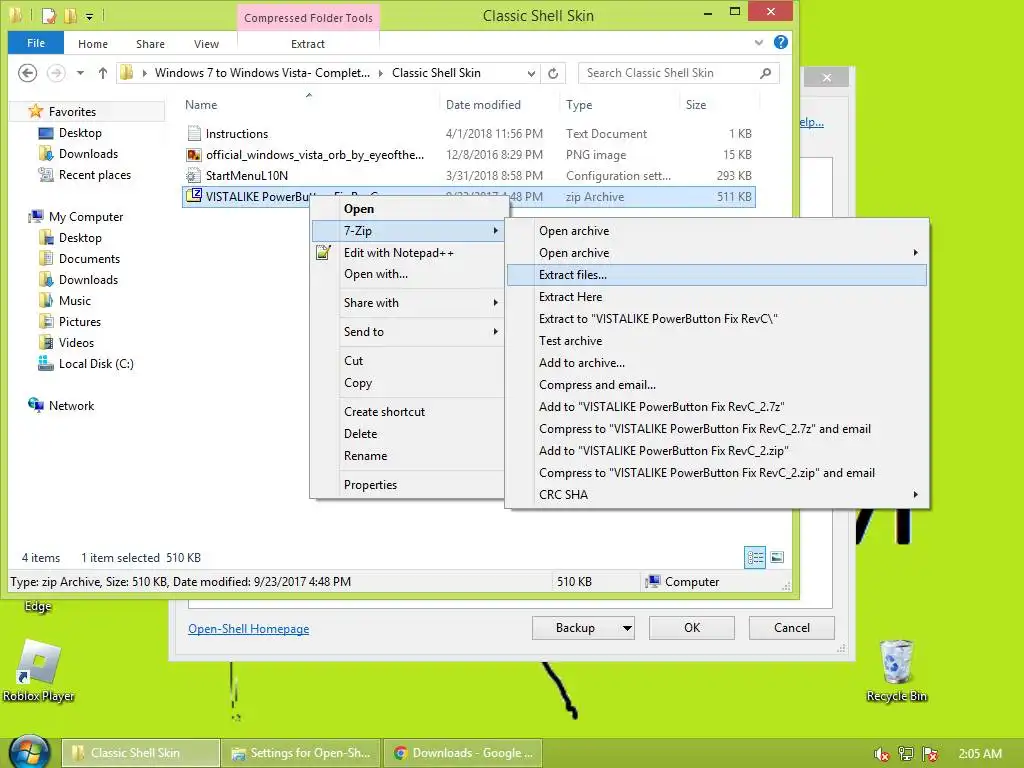Viewport: 1024px width, 768px height.
Task: Expand the ribbon with chevron
Action: tap(758, 42)
